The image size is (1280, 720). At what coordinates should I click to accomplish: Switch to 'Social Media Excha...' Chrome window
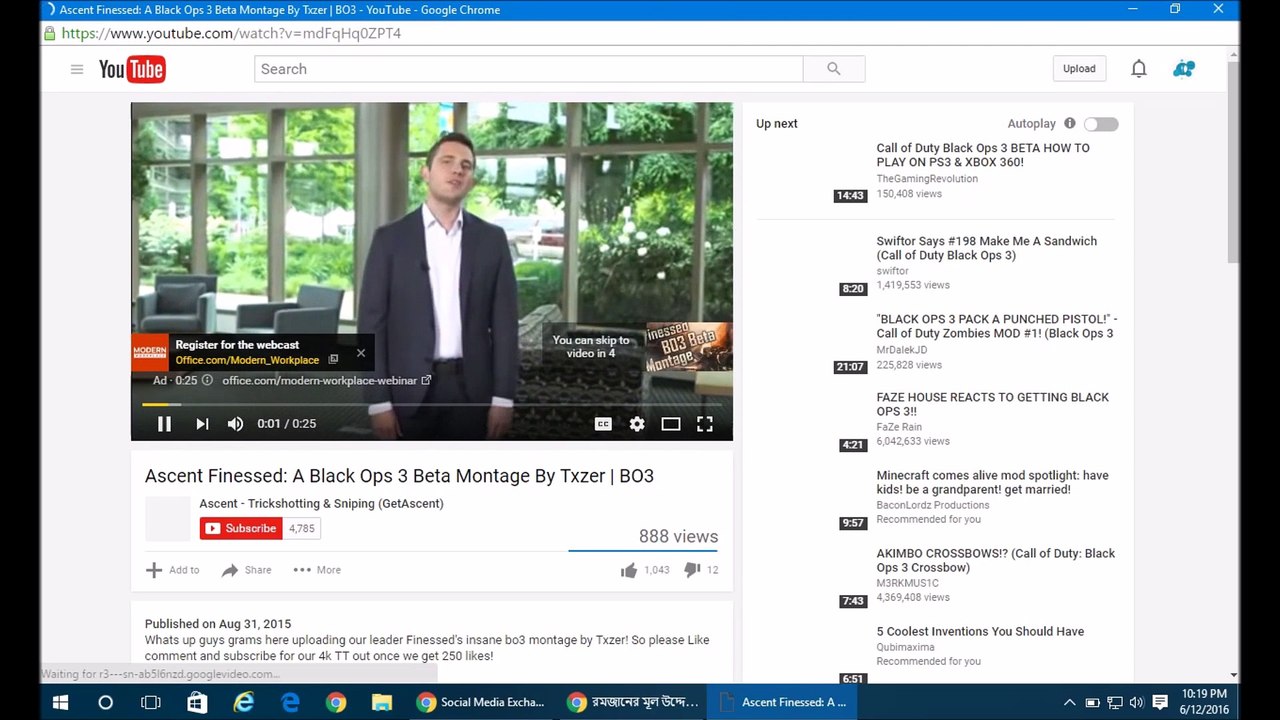(x=481, y=702)
